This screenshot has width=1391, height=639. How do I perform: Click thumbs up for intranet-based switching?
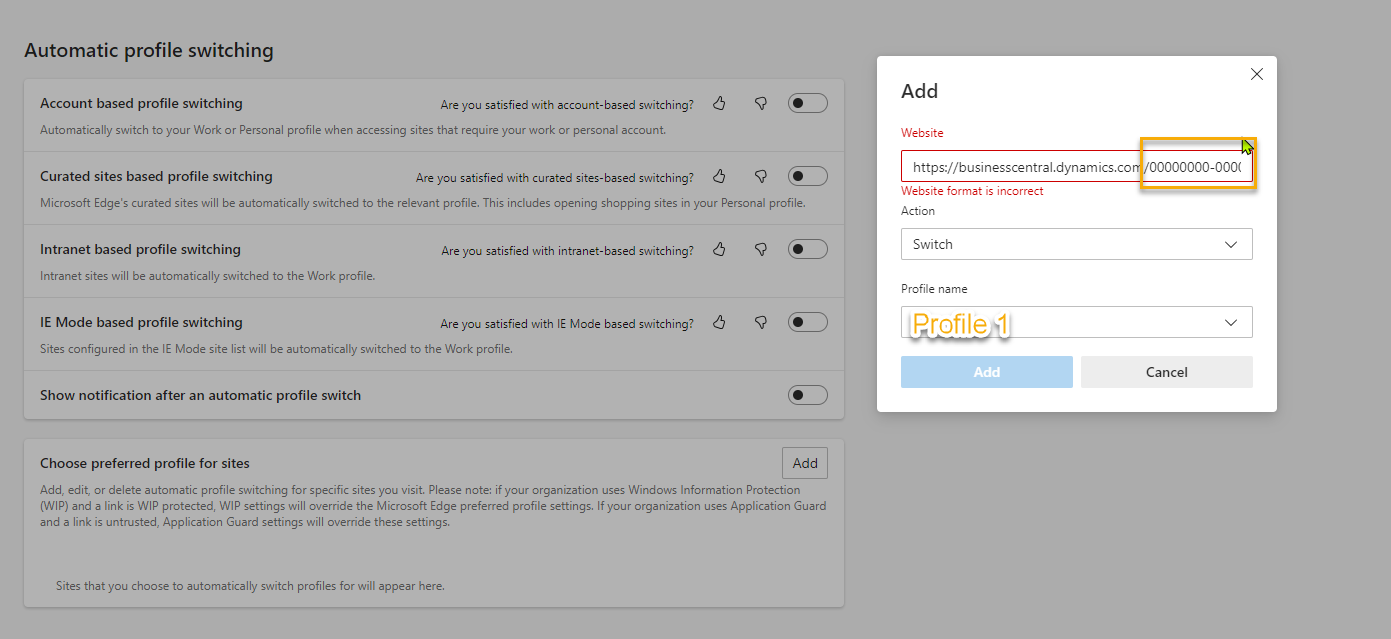(719, 248)
